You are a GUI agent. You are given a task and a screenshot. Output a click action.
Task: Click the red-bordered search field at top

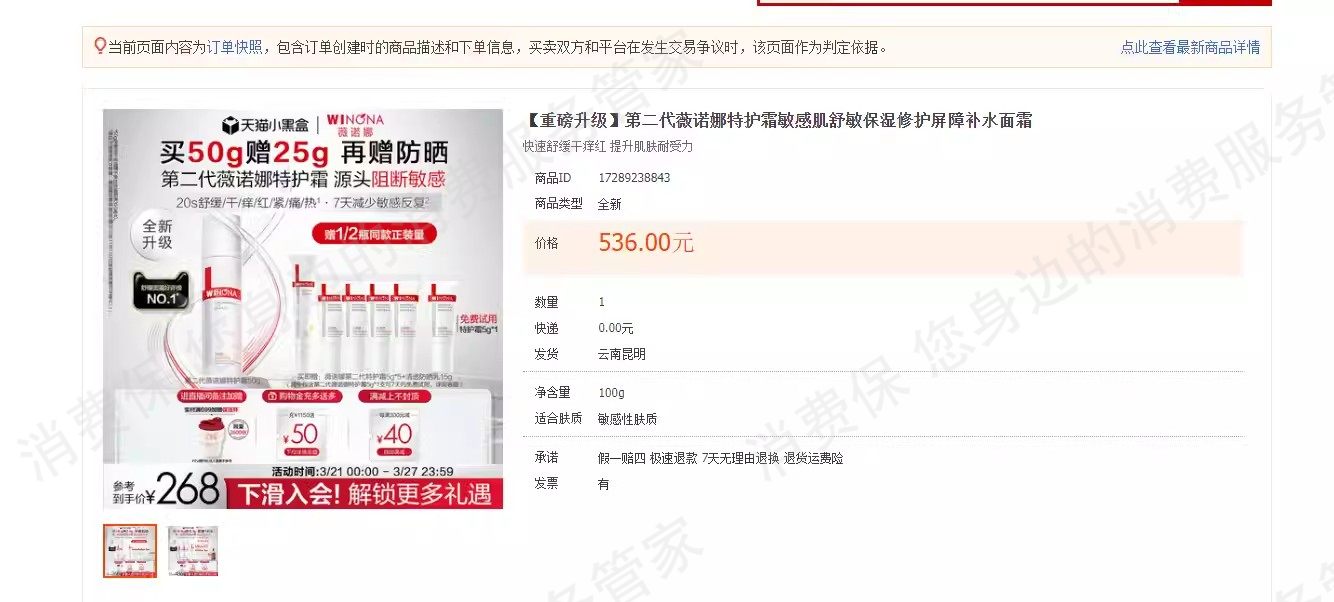tap(969, 2)
